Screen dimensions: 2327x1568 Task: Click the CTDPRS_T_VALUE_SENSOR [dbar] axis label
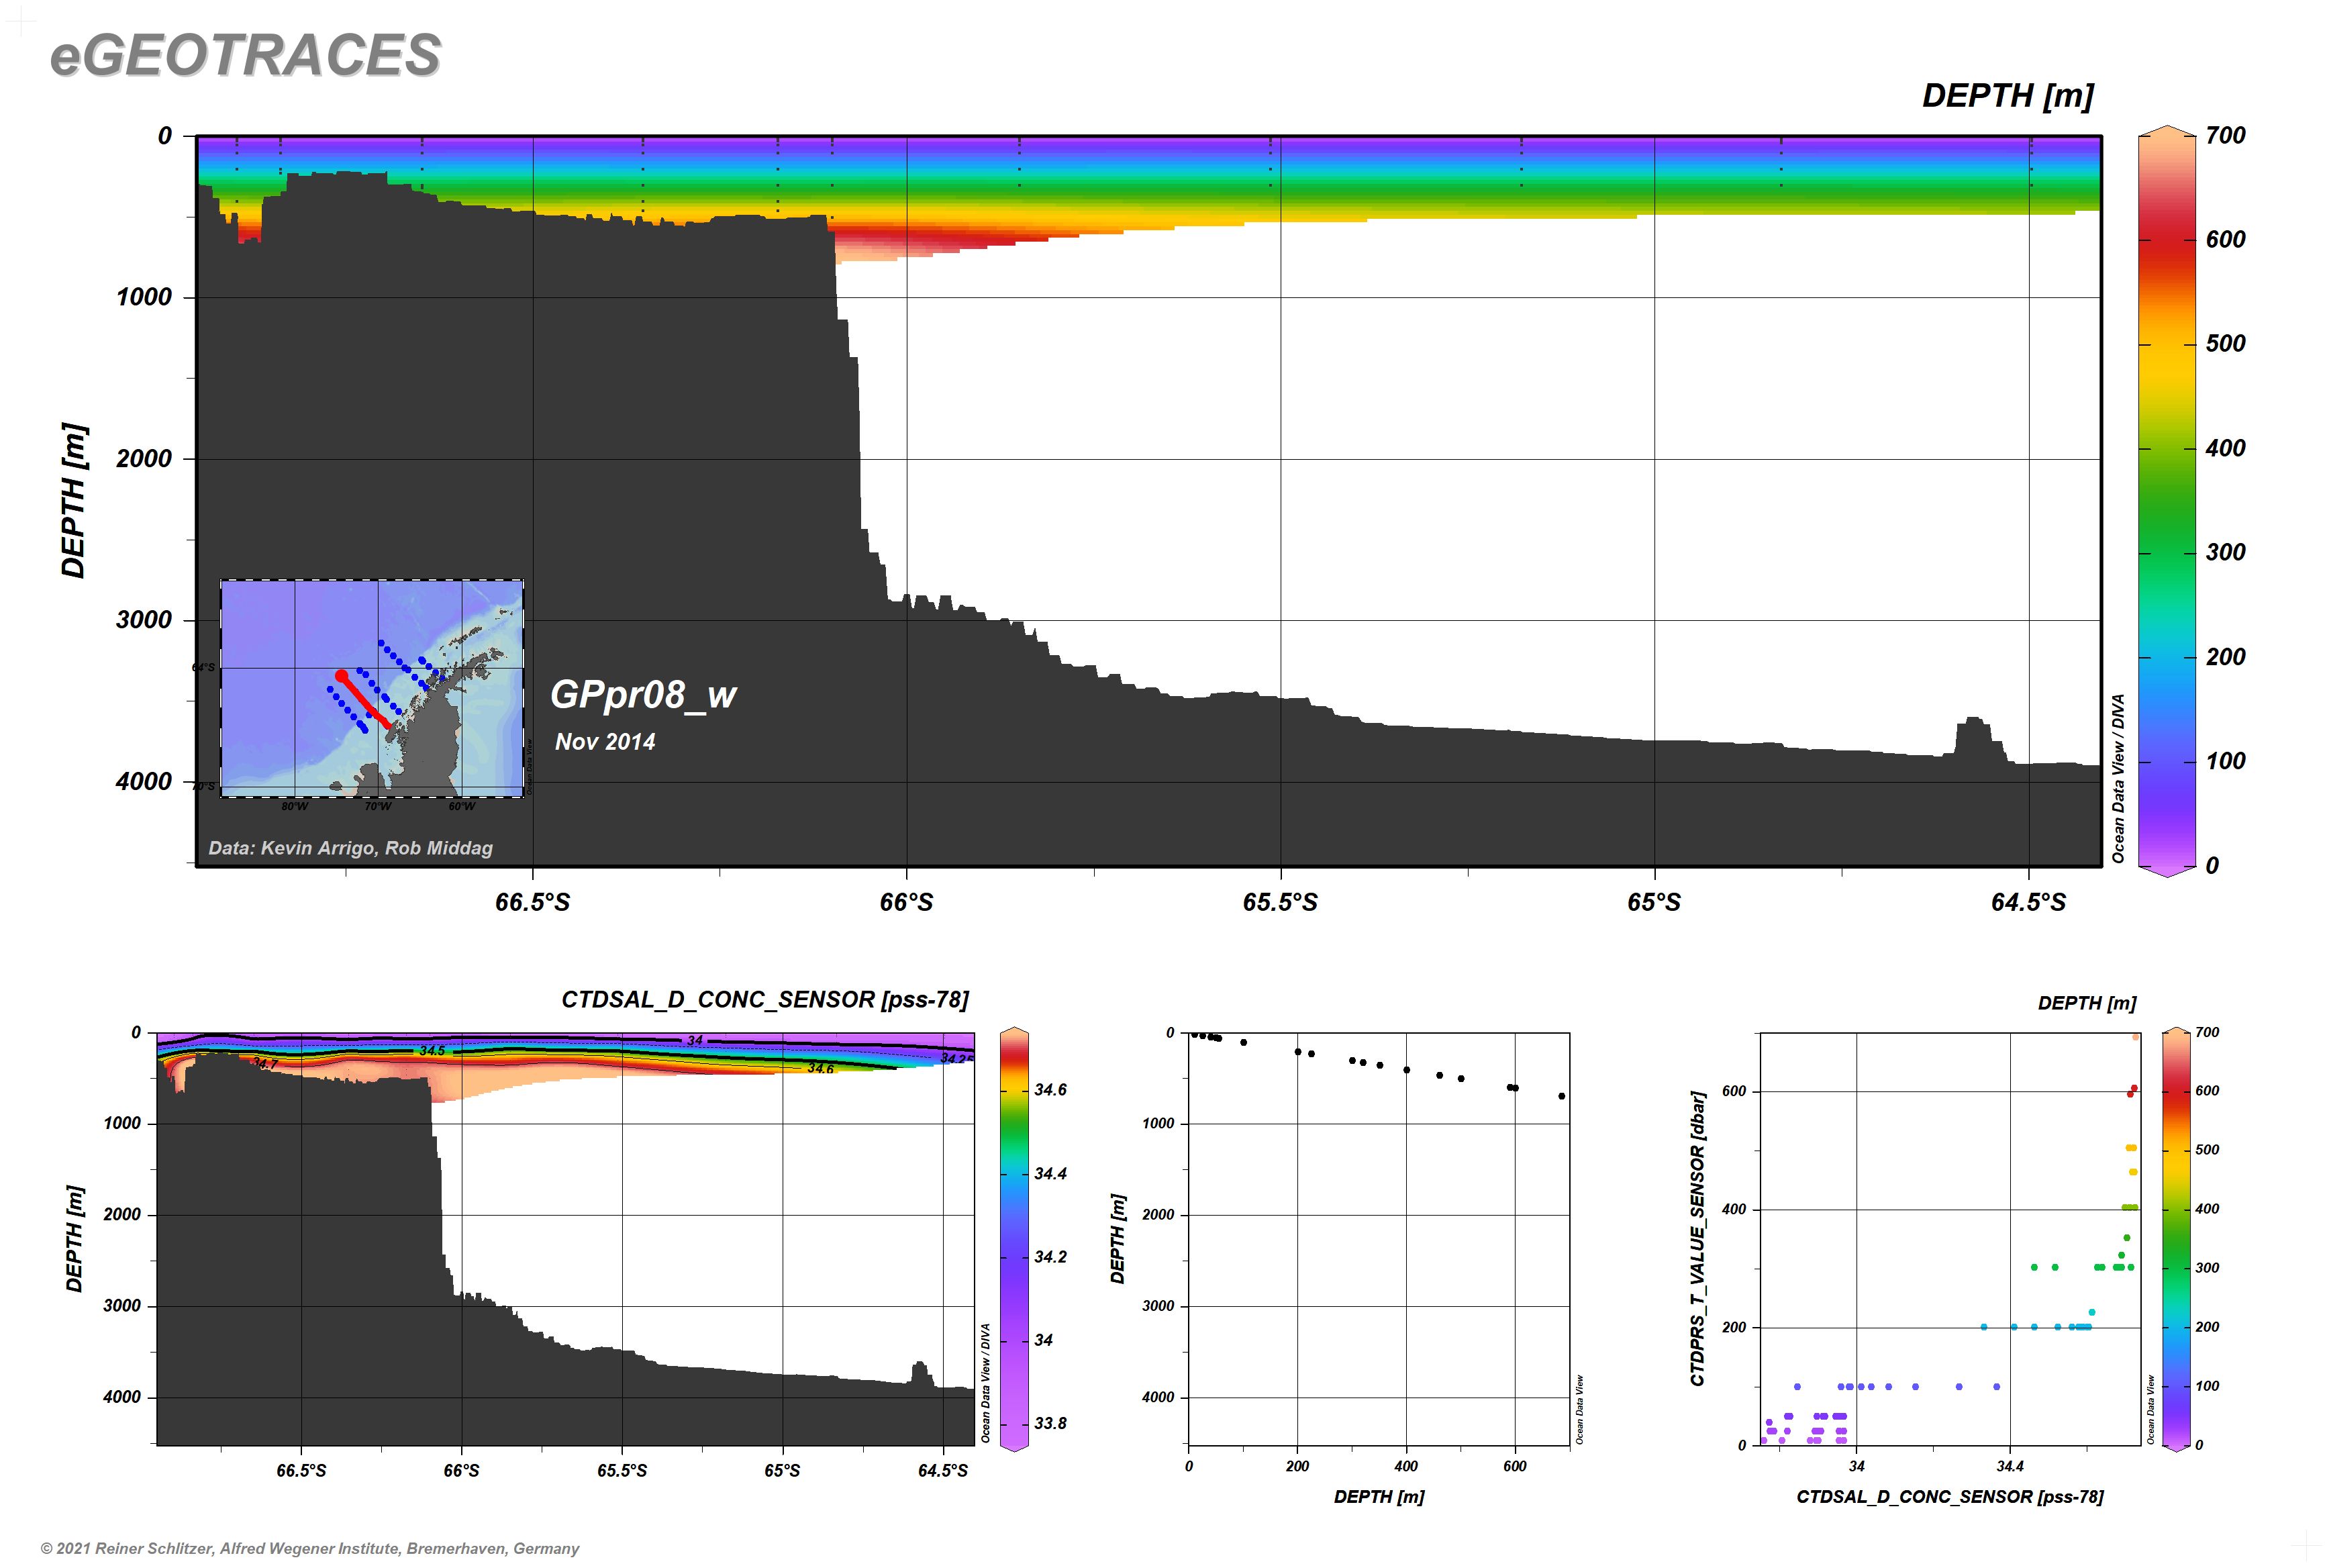[x=1697, y=1238]
